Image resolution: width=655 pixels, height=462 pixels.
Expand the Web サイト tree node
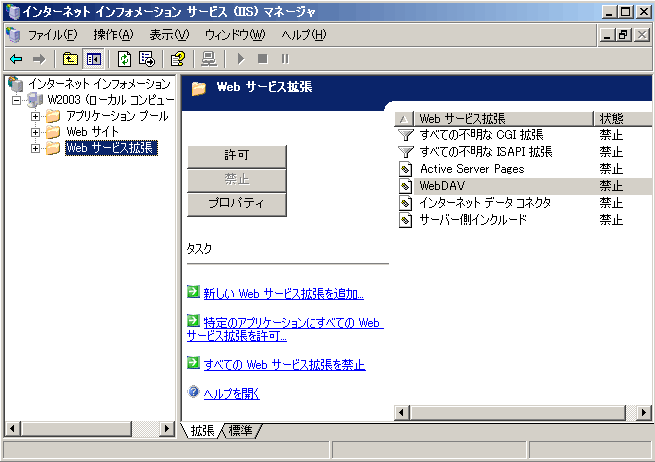[x=36, y=132]
